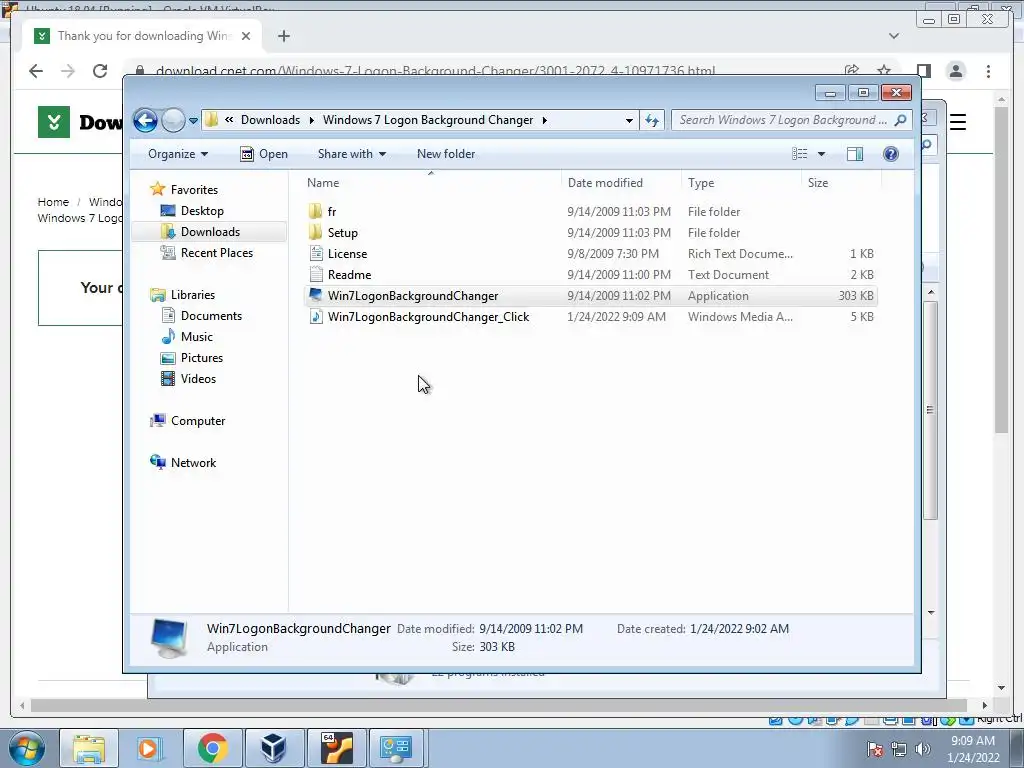Click the address bar folder icon
Screen dimensions: 1024x768
[x=211, y=120]
